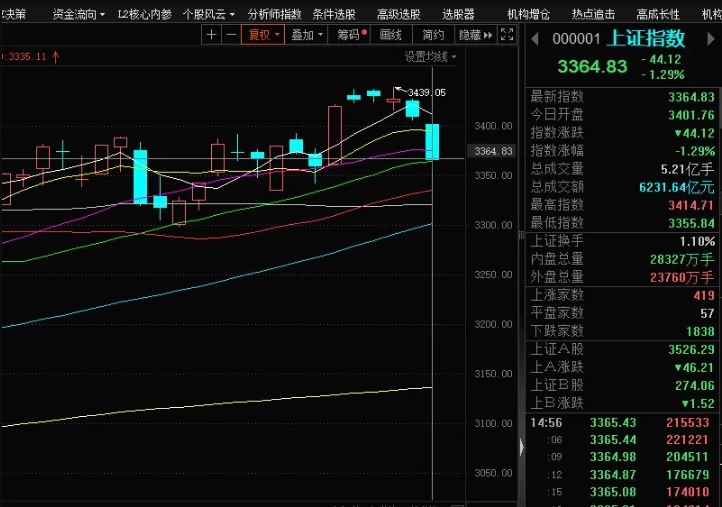This screenshot has width=722, height=507.
Task: Click the 上证指数 stock name title
Action: click(x=646, y=39)
